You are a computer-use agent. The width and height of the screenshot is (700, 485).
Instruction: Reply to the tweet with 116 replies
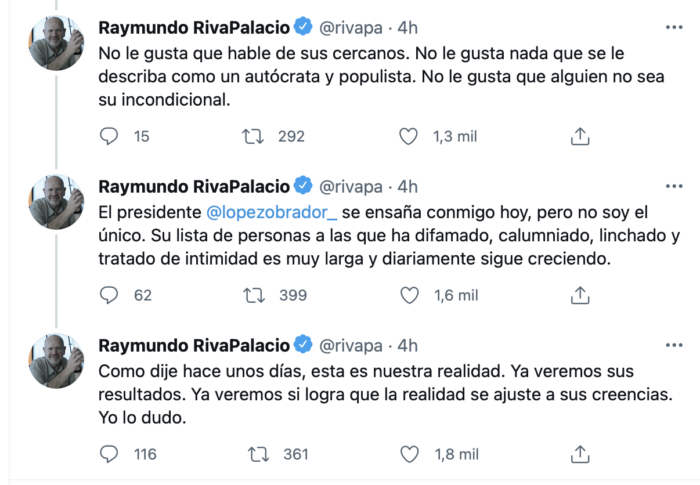110,454
